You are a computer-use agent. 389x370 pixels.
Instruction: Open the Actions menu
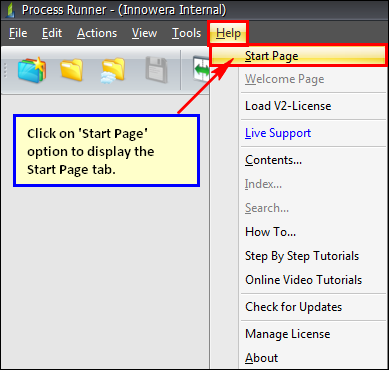[x=97, y=33]
